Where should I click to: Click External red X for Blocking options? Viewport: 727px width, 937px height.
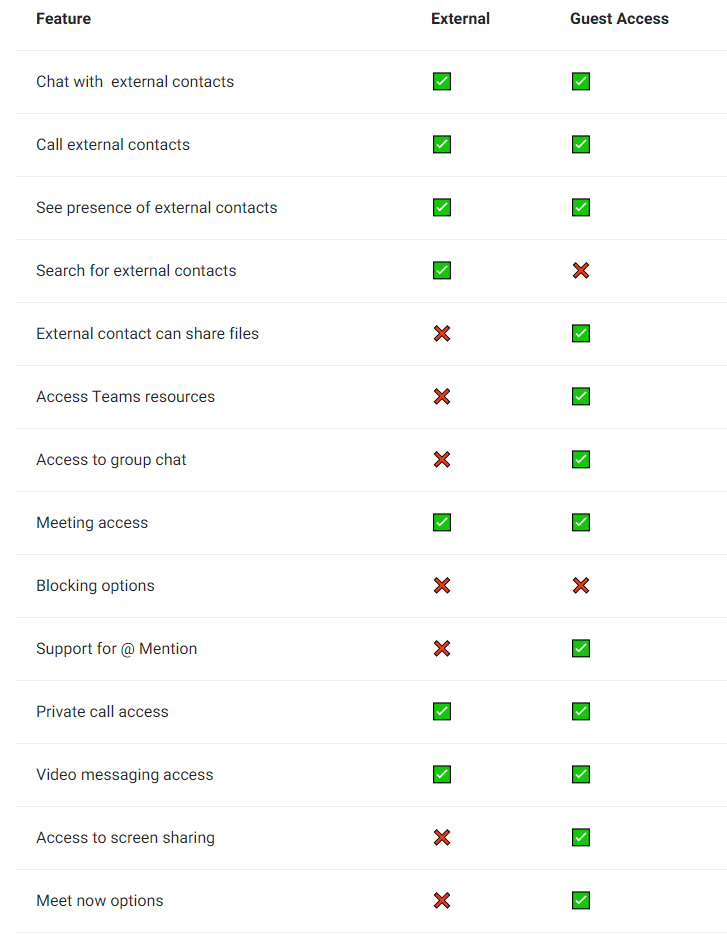pos(441,586)
